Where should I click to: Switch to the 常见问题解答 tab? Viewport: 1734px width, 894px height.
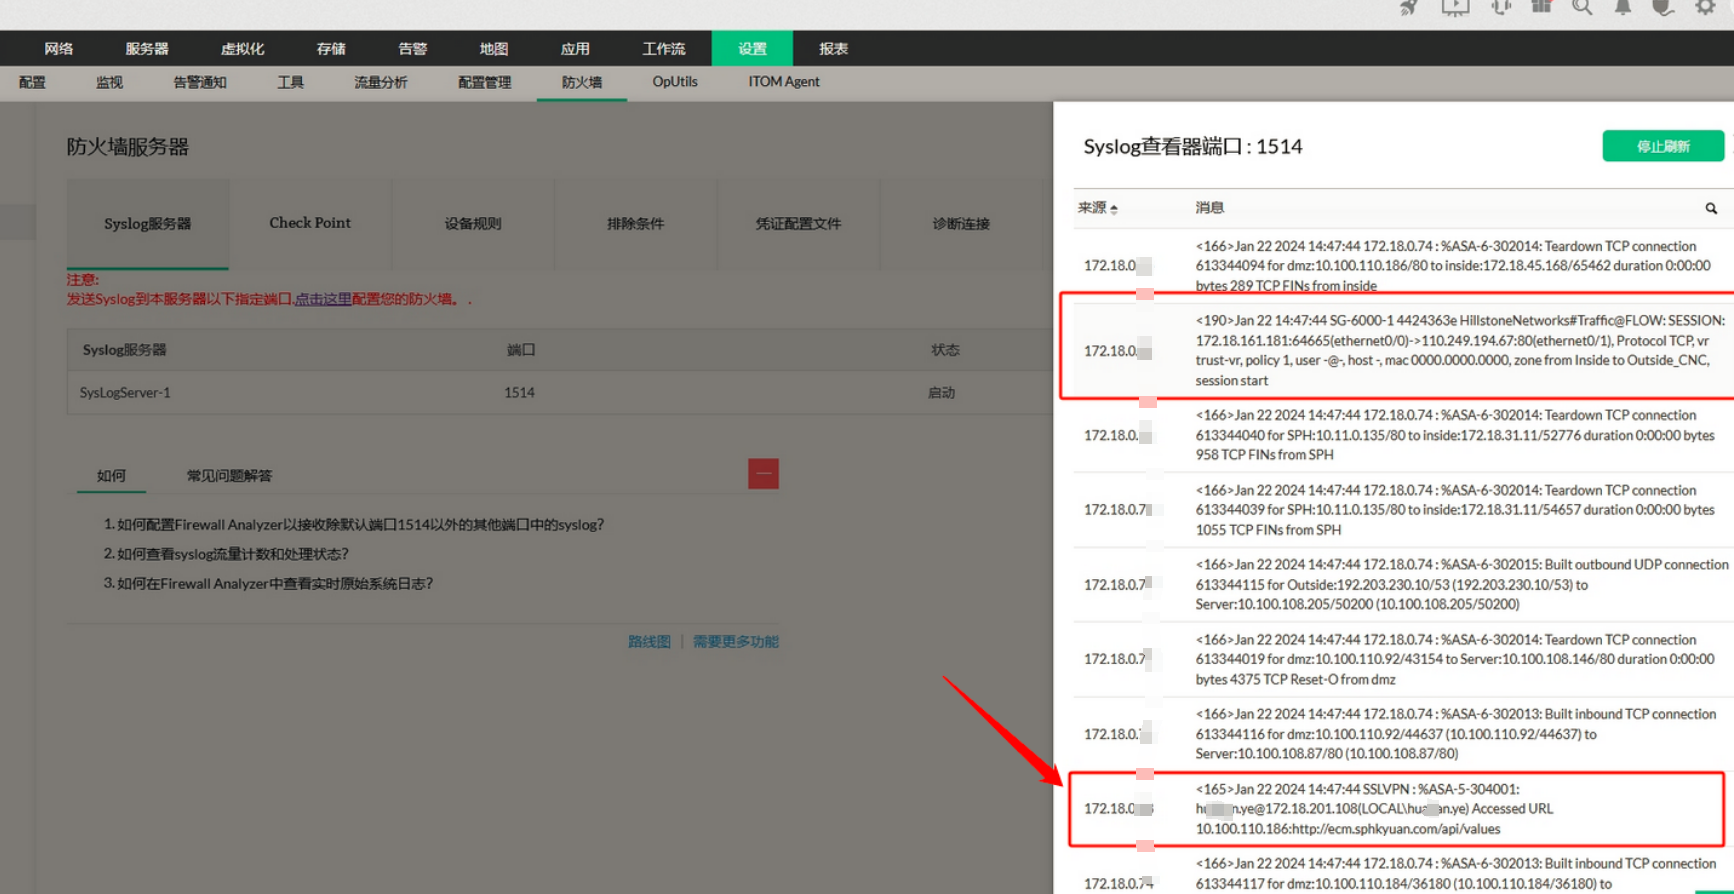coord(229,476)
